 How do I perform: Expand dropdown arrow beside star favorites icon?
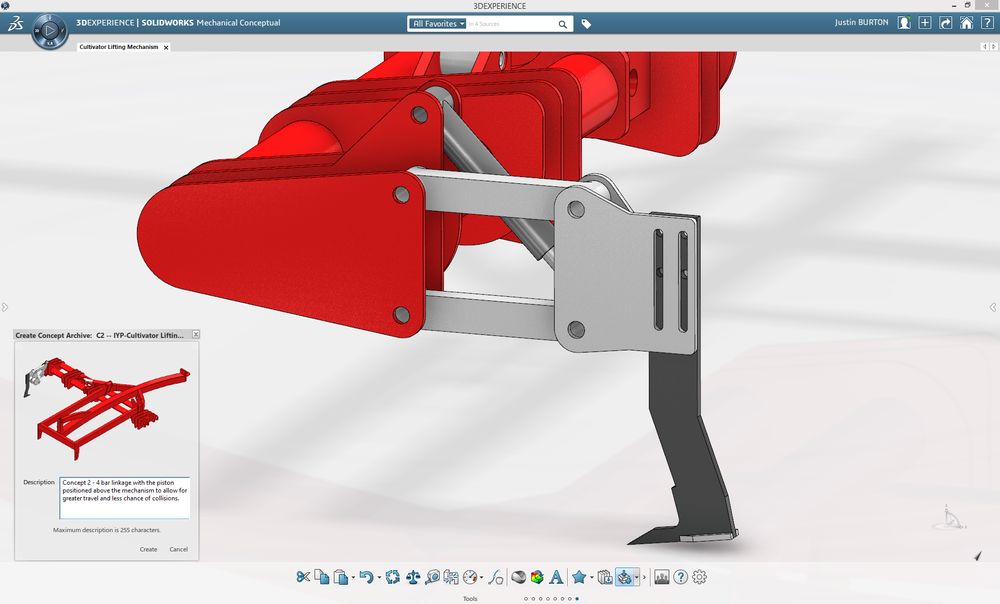[x=592, y=578]
